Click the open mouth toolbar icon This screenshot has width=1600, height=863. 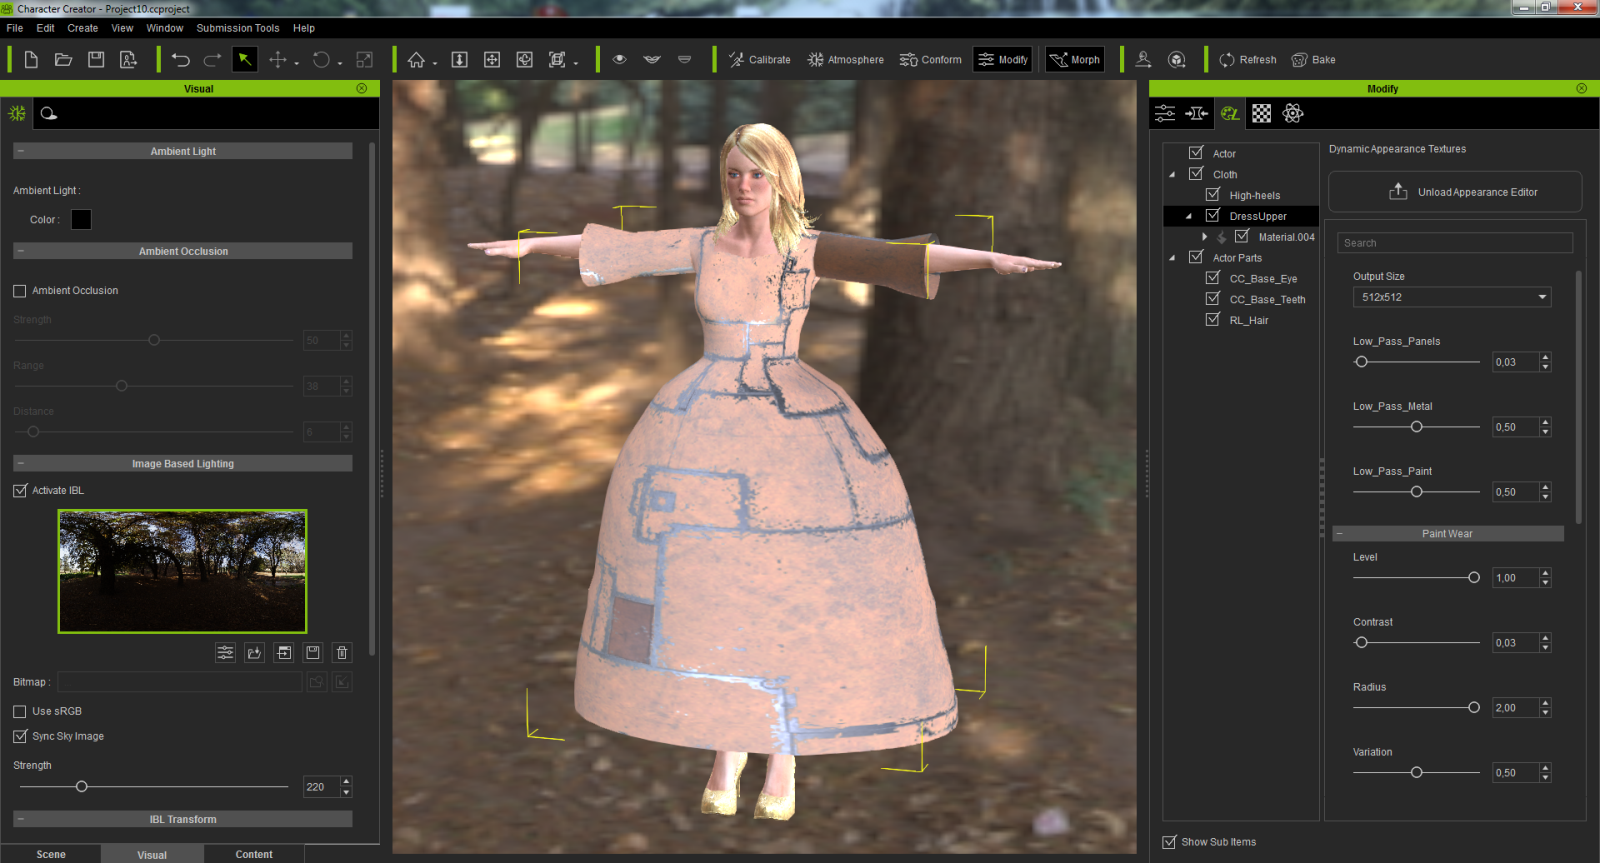pos(652,60)
